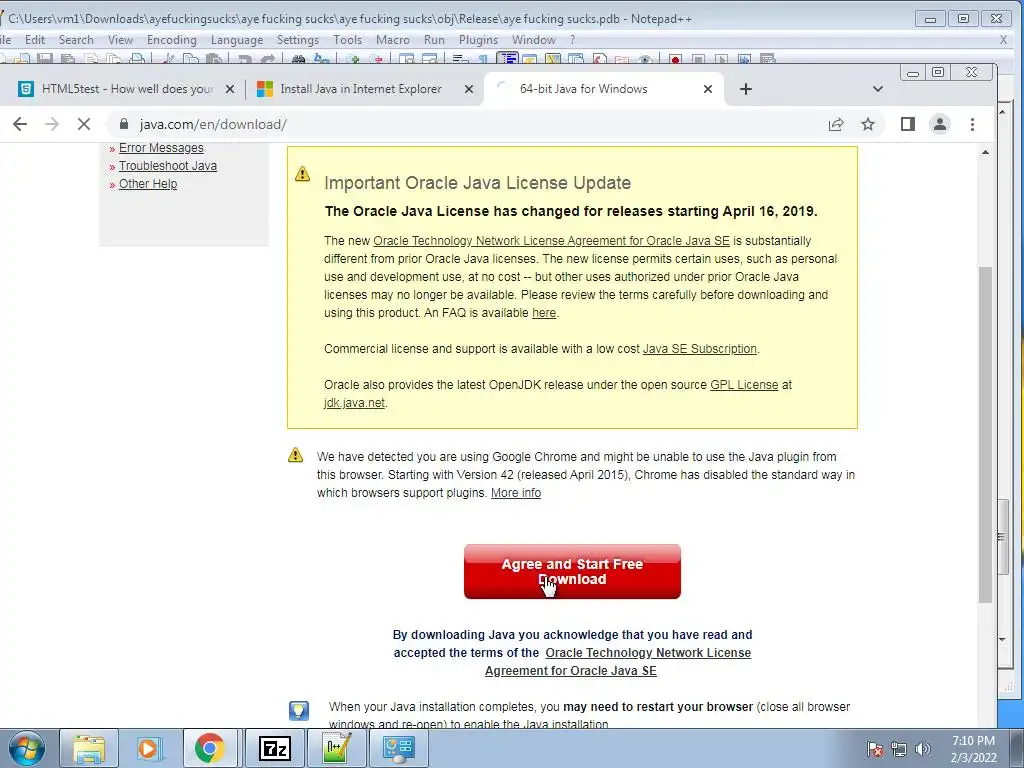Viewport: 1024px width, 768px height.
Task: Bookmark this page with the star icon
Action: 868,124
